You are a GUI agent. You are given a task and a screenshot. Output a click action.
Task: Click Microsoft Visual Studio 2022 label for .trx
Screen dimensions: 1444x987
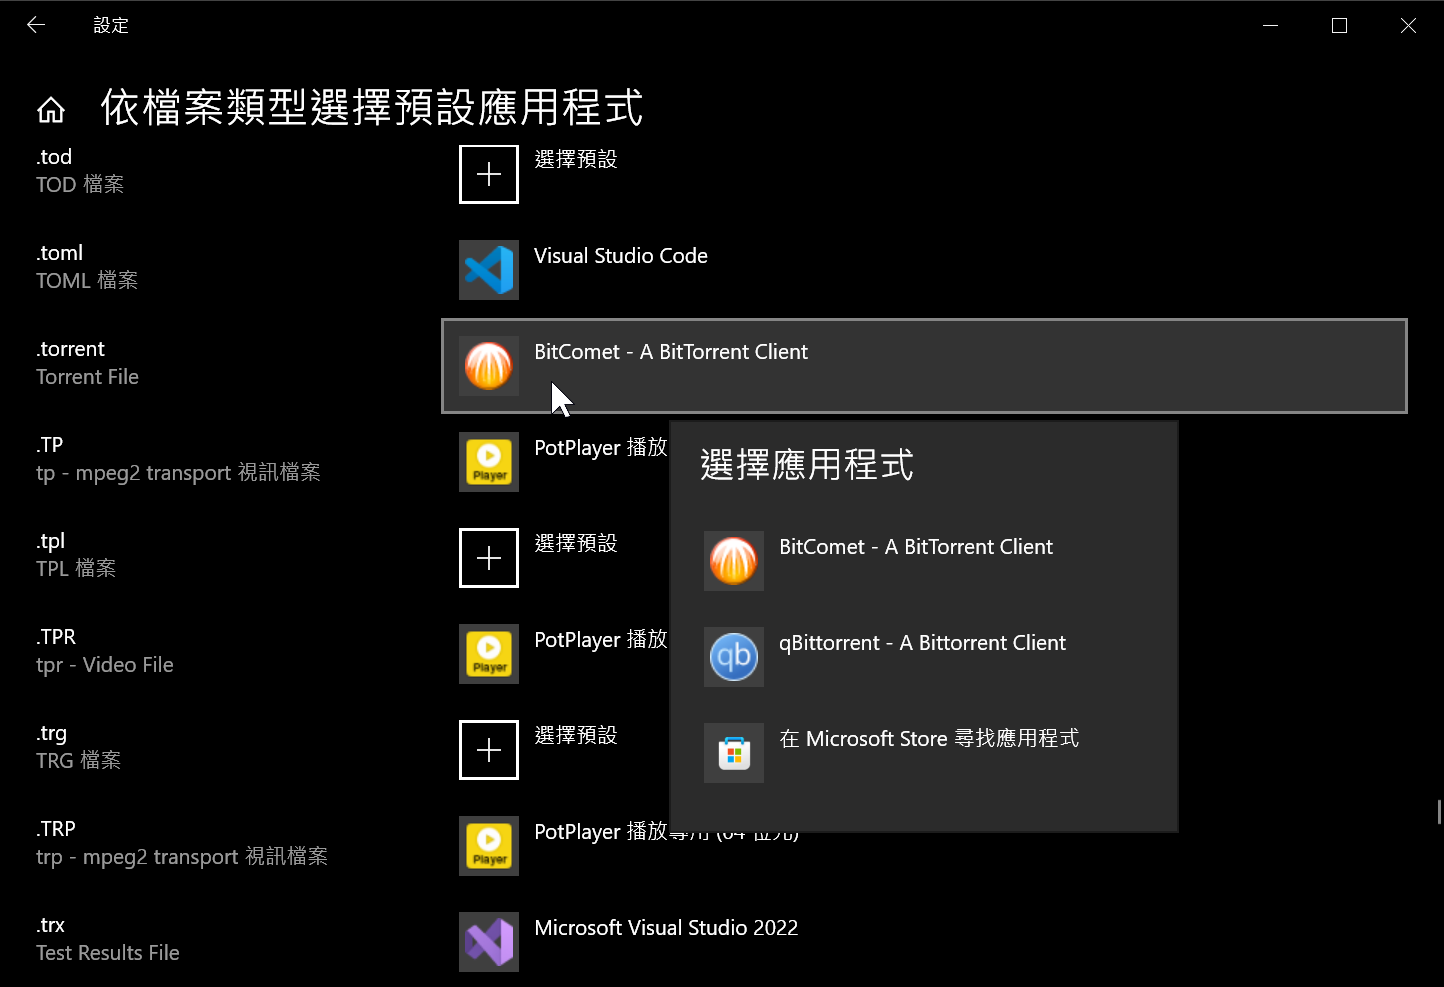pos(666,928)
